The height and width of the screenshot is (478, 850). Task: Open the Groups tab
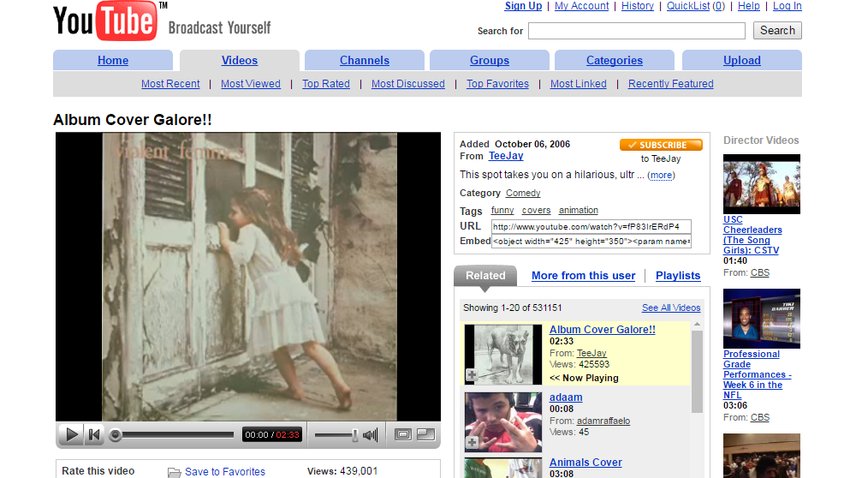point(490,60)
